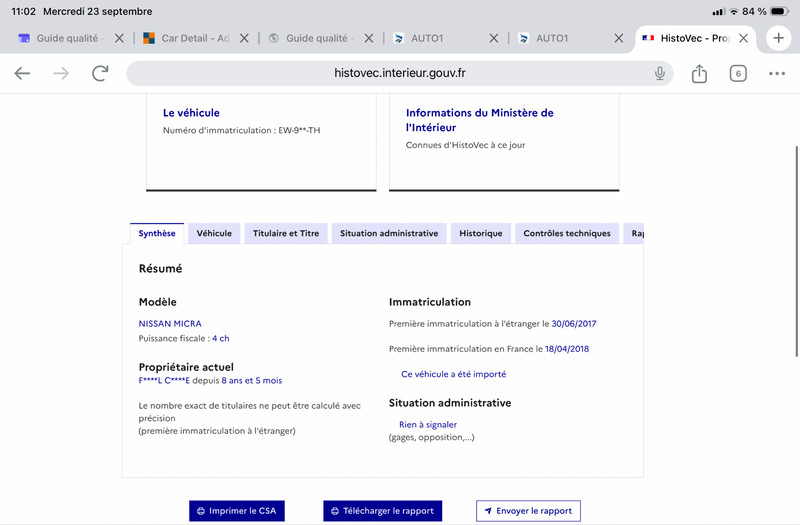Screen dimensions: 800x525
Task: Click 'Ce véhicule a été importé' text
Action: pos(454,374)
